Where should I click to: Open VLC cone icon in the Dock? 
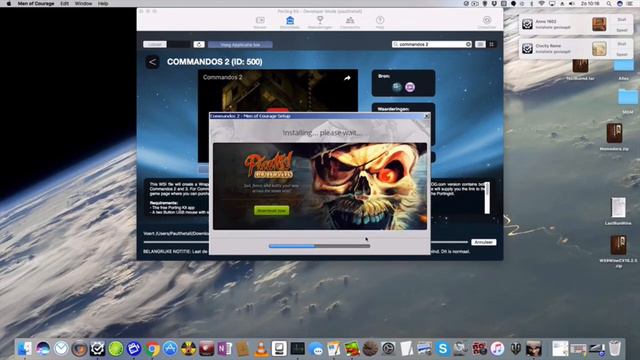pos(261,349)
